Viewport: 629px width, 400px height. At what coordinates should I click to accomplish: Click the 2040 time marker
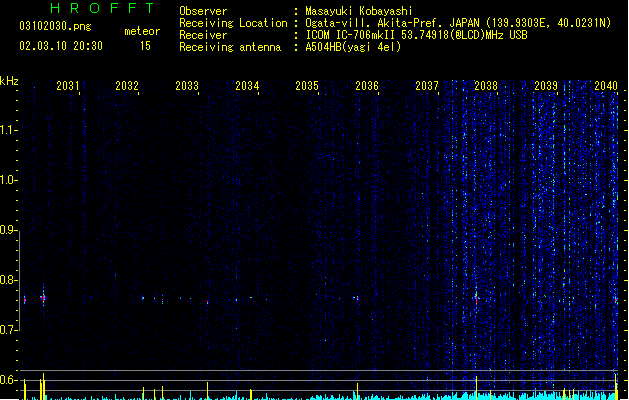(x=606, y=86)
